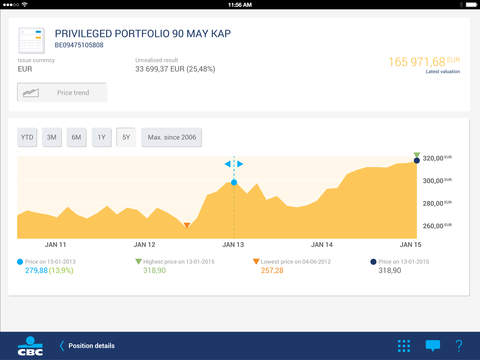480x360 pixels.
Task: Select the 3M time range
Action: pyautogui.click(x=52, y=137)
